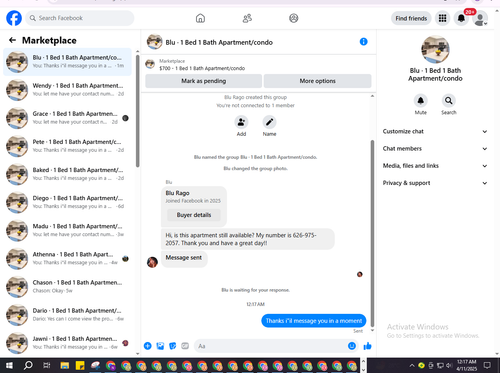500x373 pixels.
Task: Choose a sticker from the composer
Action: point(173,346)
